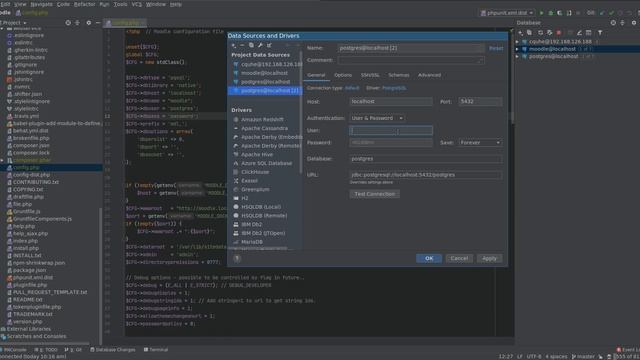Select Apache Cassandra driver
The height and width of the screenshot is (360, 640).
point(264,128)
